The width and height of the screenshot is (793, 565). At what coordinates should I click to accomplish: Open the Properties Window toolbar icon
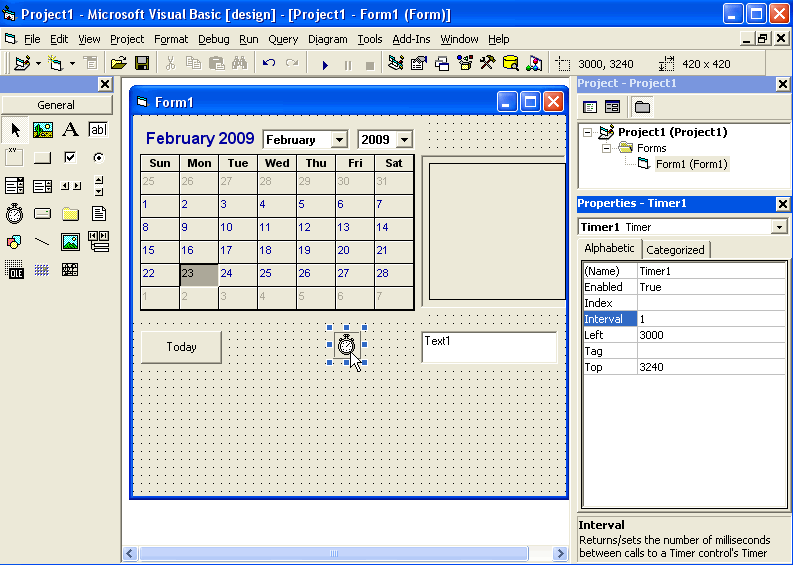click(x=419, y=64)
